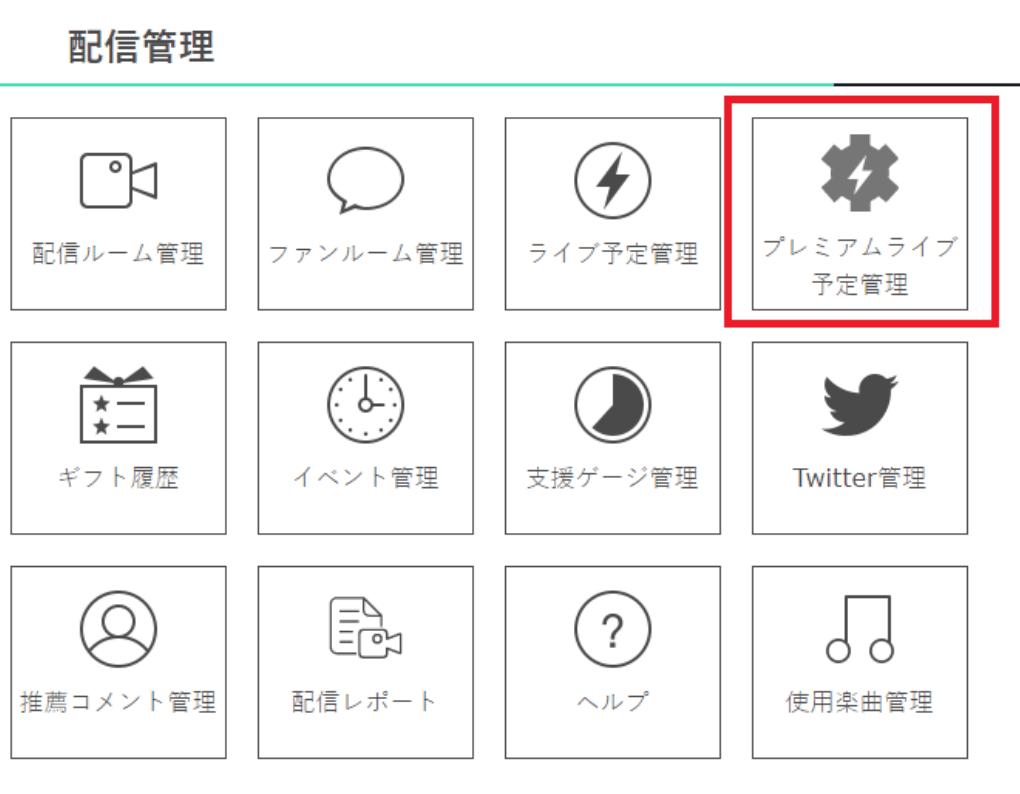Click the document camera 配信レポート icon
The height and width of the screenshot is (794, 1020).
[366, 628]
